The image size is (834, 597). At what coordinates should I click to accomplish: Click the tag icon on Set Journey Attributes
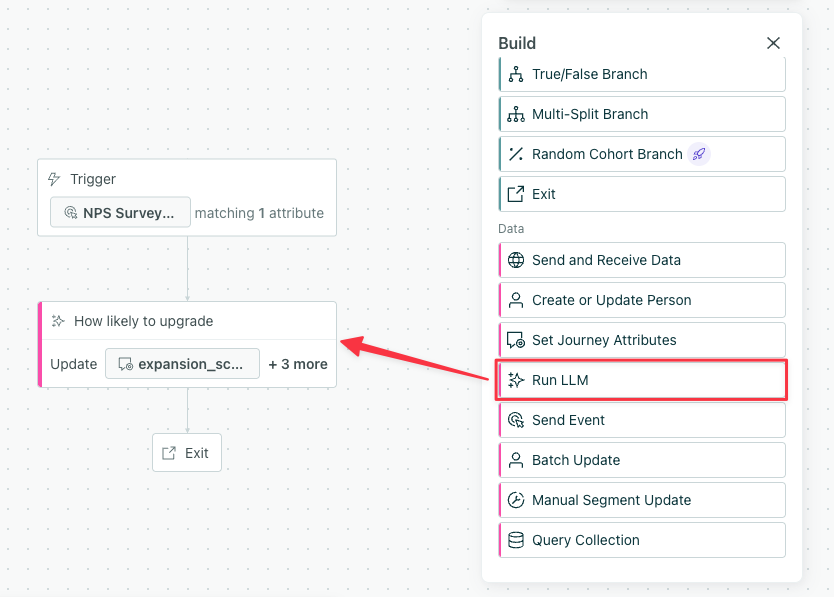[516, 340]
